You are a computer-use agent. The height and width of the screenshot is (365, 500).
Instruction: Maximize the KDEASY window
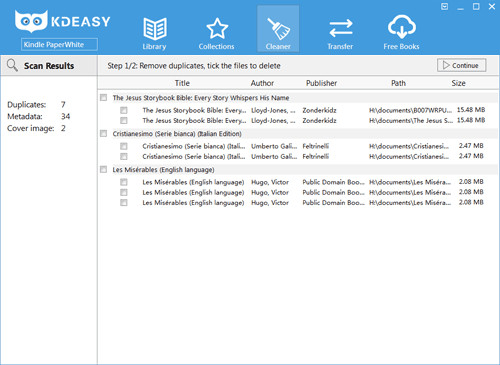(x=476, y=6)
